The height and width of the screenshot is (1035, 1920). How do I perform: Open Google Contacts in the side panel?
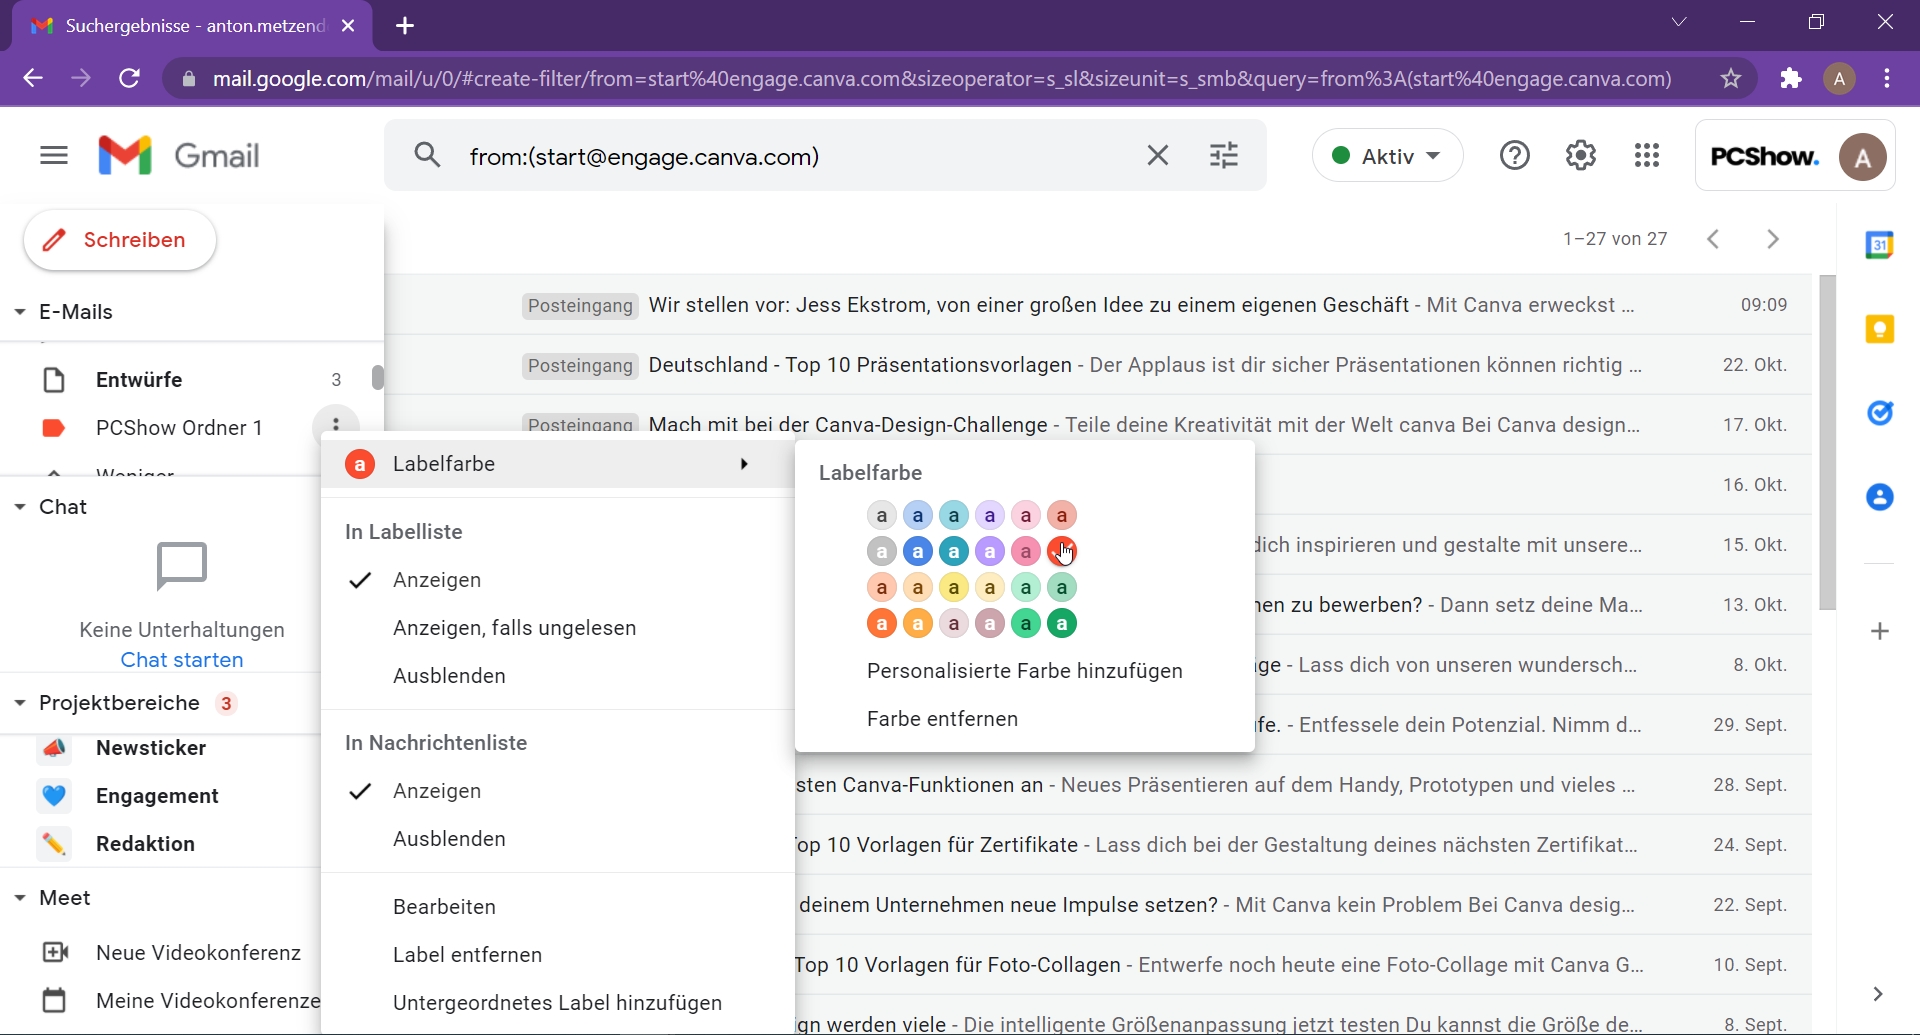click(x=1881, y=497)
